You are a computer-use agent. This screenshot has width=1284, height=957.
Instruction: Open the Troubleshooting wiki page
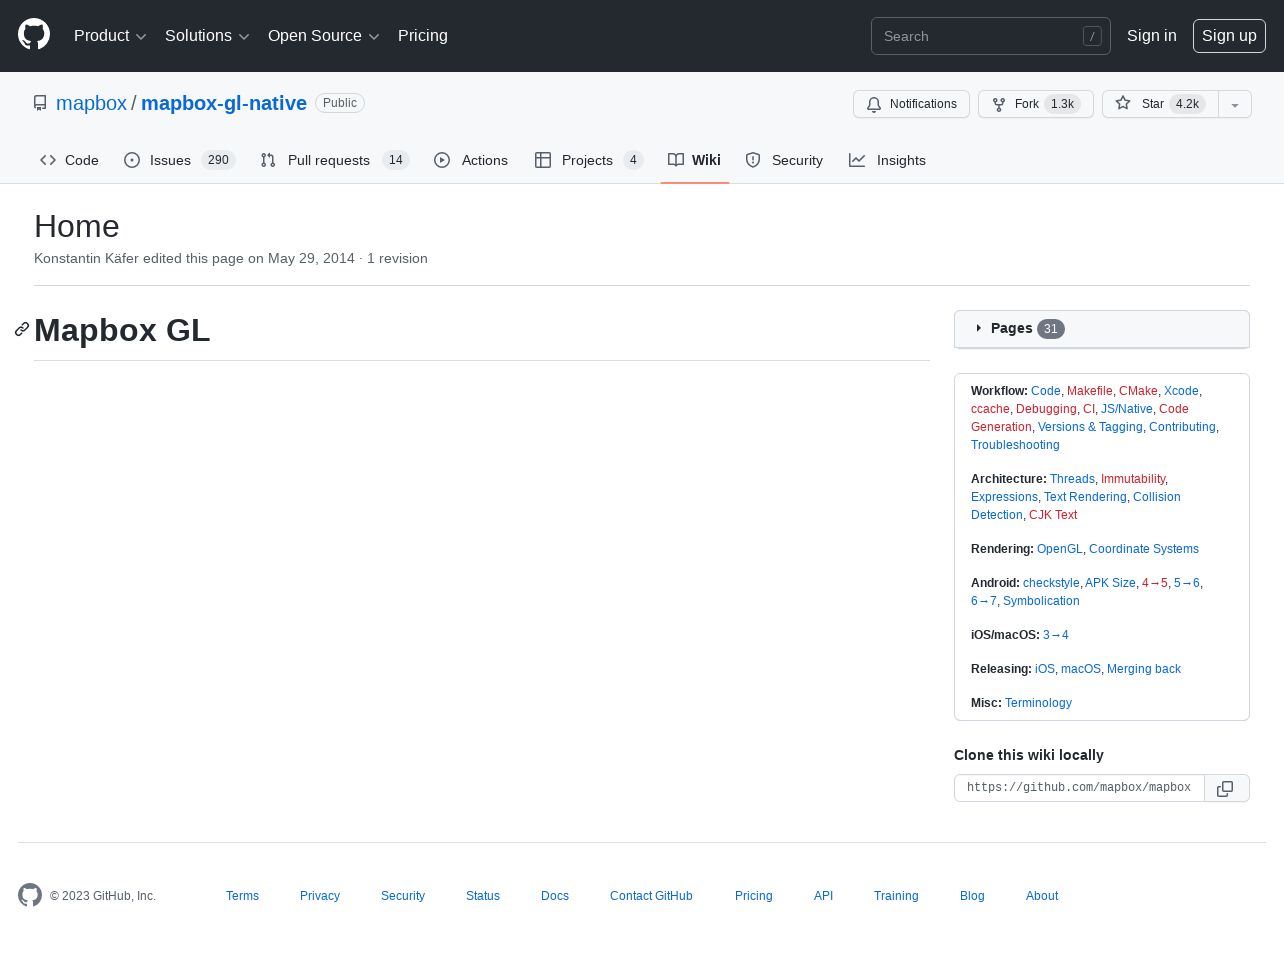click(x=1015, y=445)
